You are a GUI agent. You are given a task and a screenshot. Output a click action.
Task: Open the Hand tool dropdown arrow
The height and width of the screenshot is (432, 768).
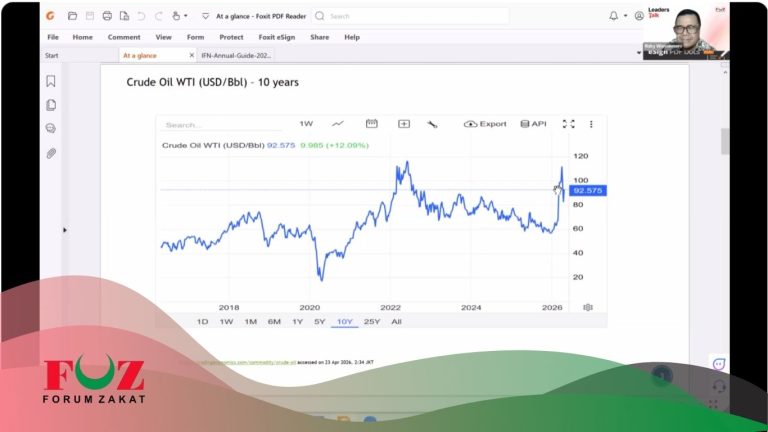click(x=188, y=16)
